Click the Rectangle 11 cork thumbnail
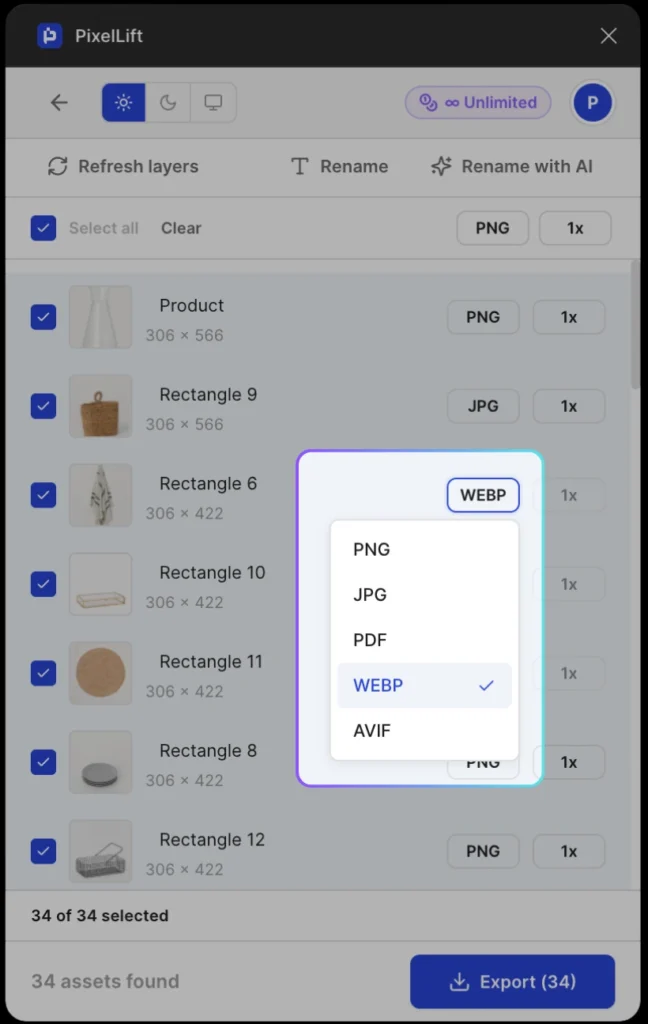Image resolution: width=648 pixels, height=1024 pixels. (x=101, y=673)
